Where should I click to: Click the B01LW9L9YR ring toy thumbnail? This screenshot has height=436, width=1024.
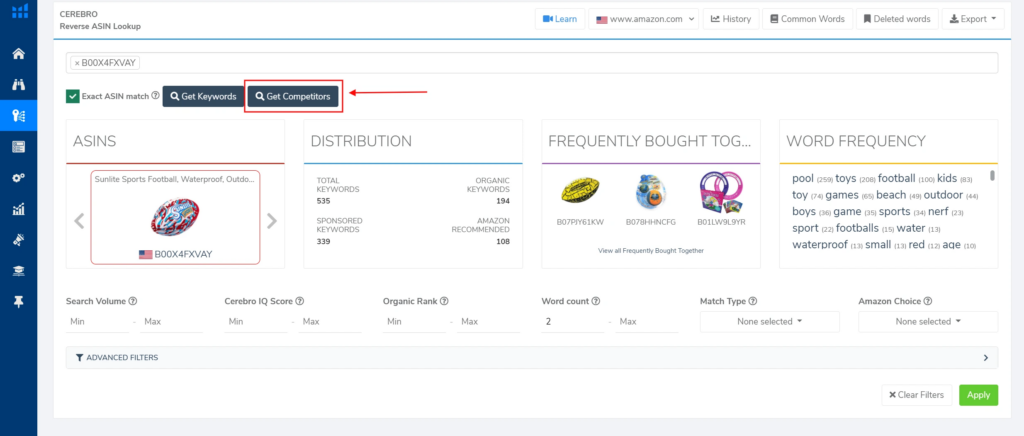point(721,191)
